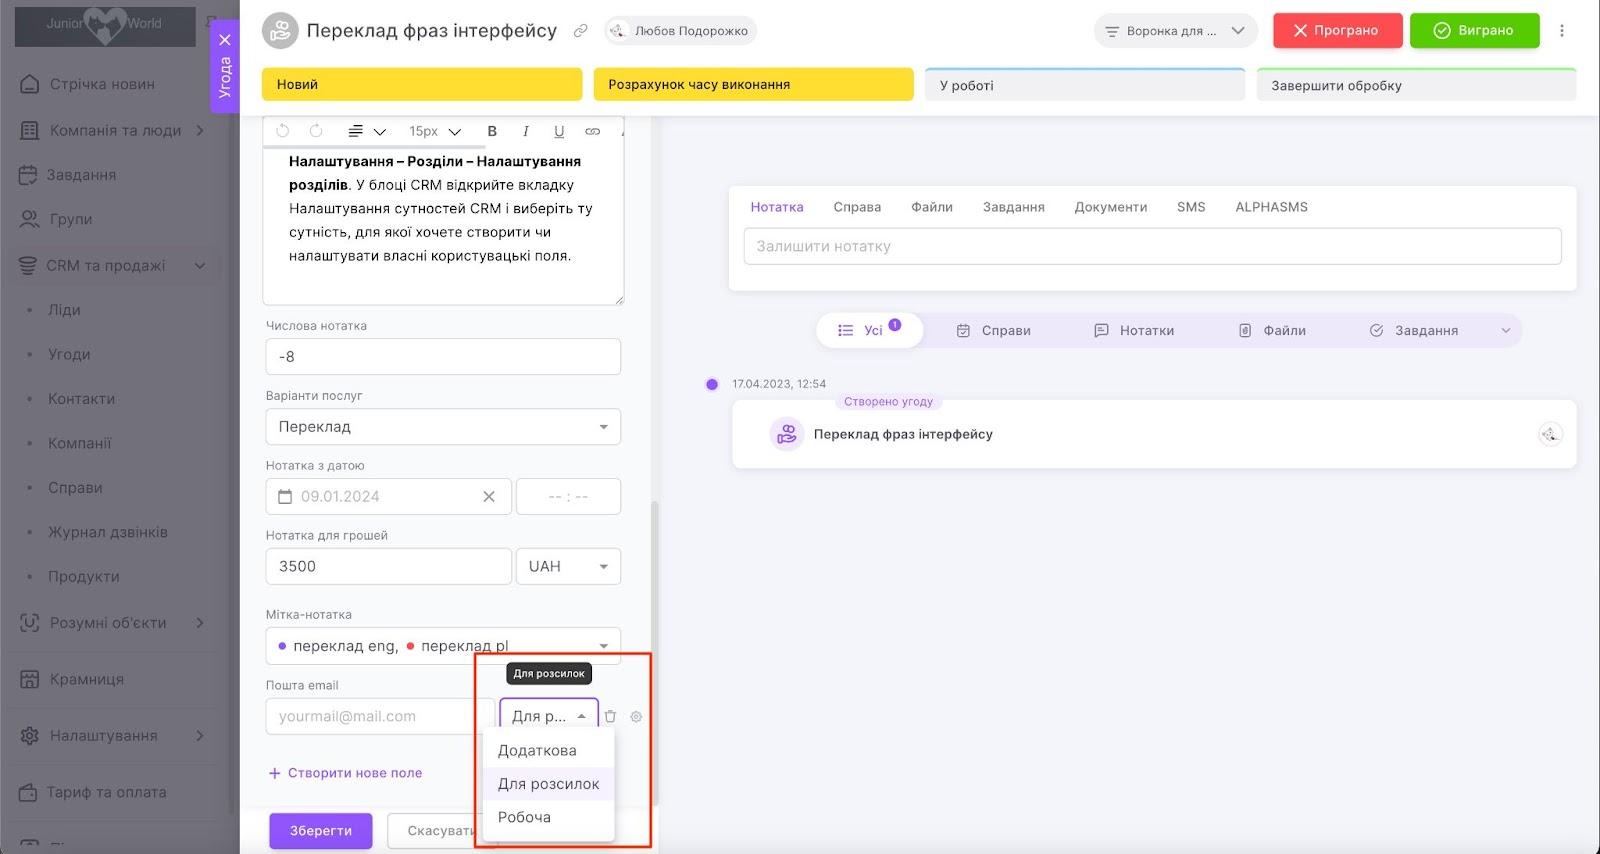Switch to the Файли tab
Screen dimensions: 1600x854
coord(932,207)
